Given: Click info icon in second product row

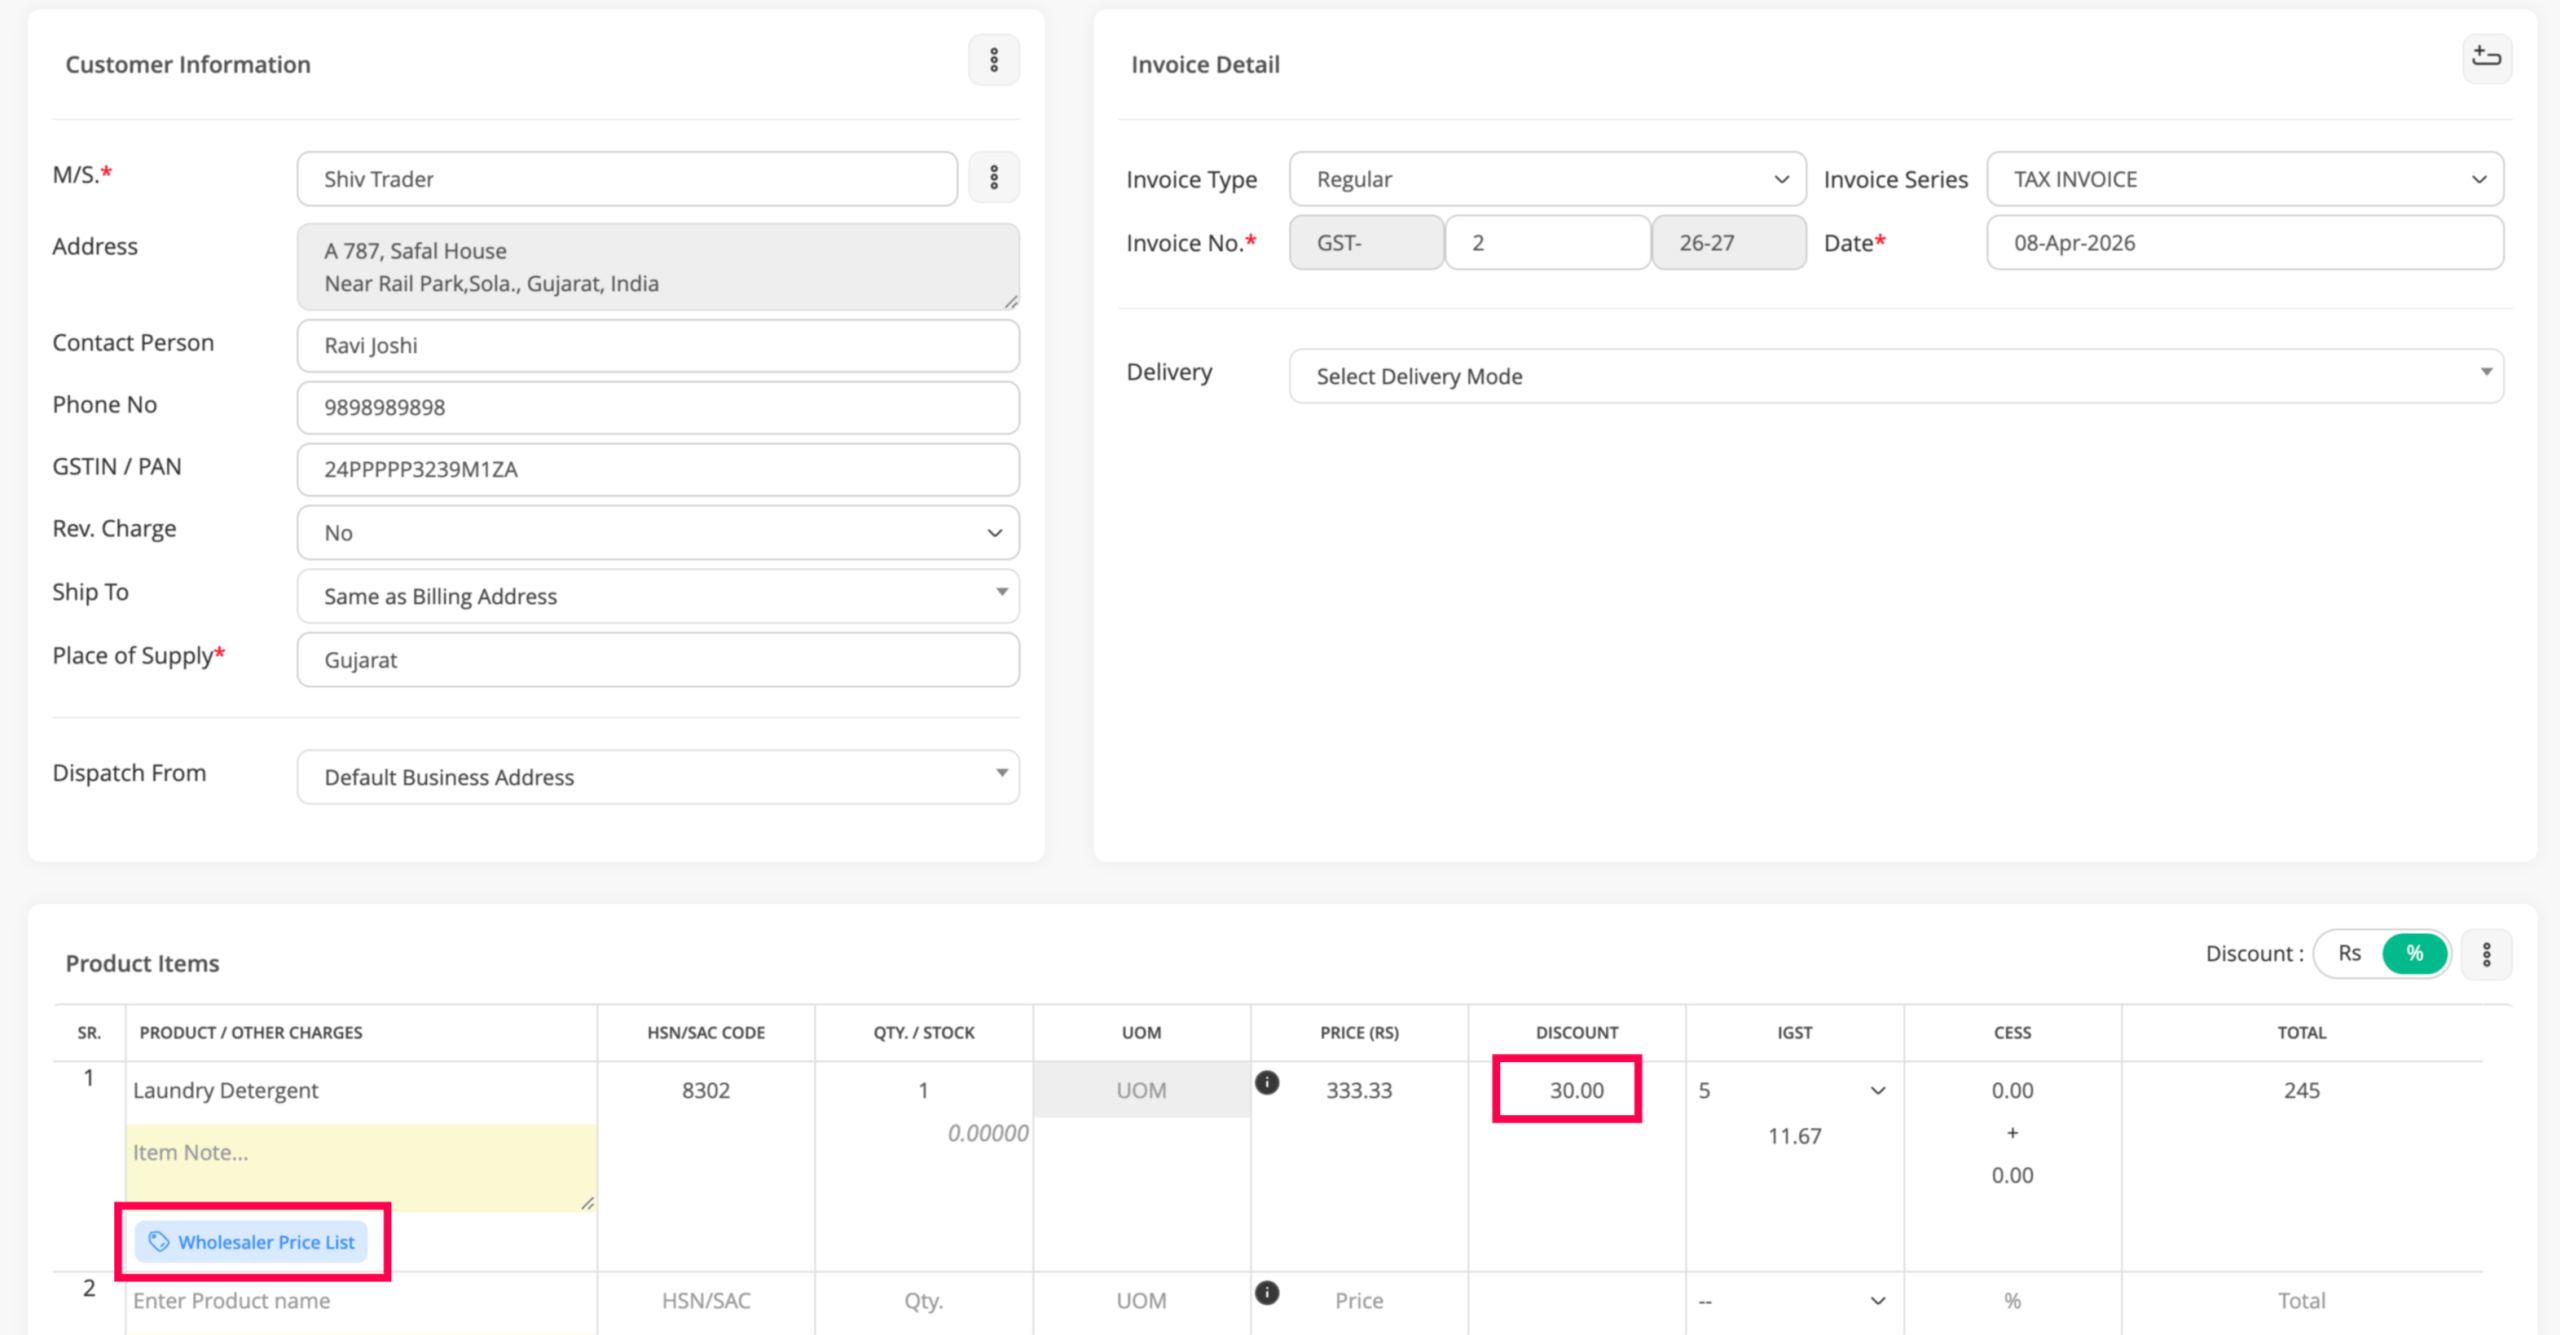Looking at the screenshot, I should click(1267, 1293).
